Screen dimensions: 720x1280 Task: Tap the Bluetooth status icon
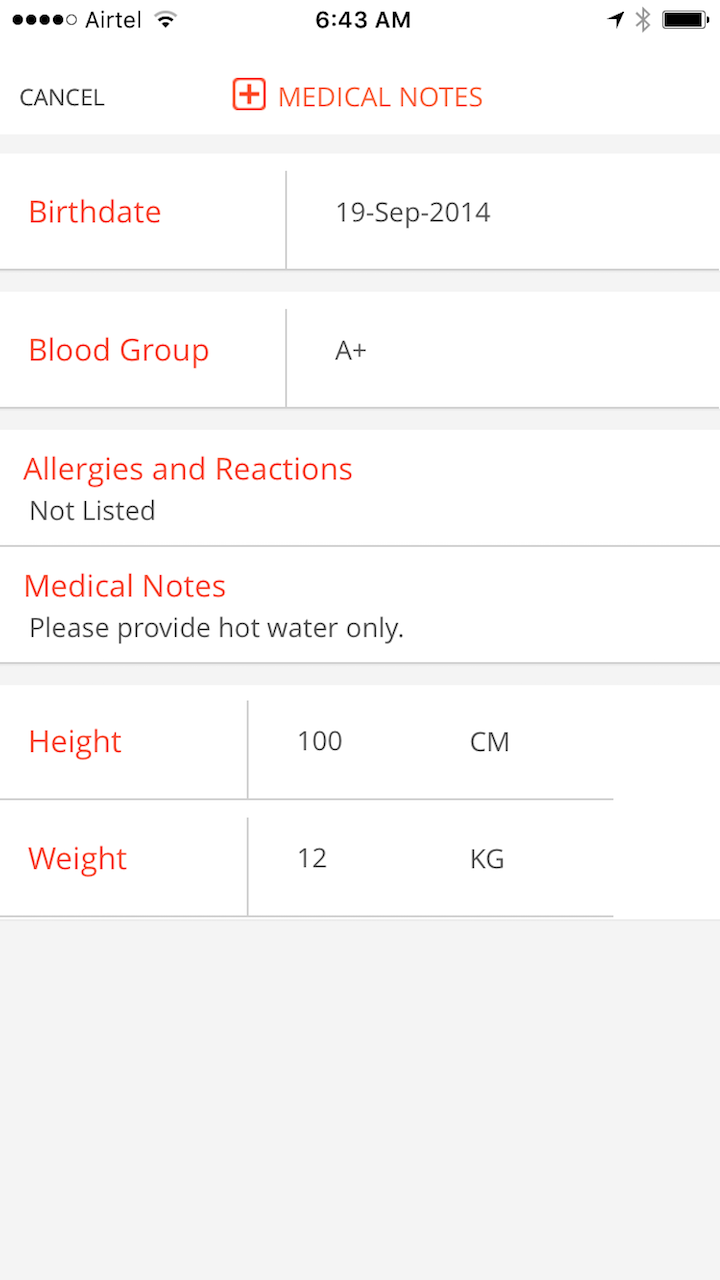coord(644,20)
